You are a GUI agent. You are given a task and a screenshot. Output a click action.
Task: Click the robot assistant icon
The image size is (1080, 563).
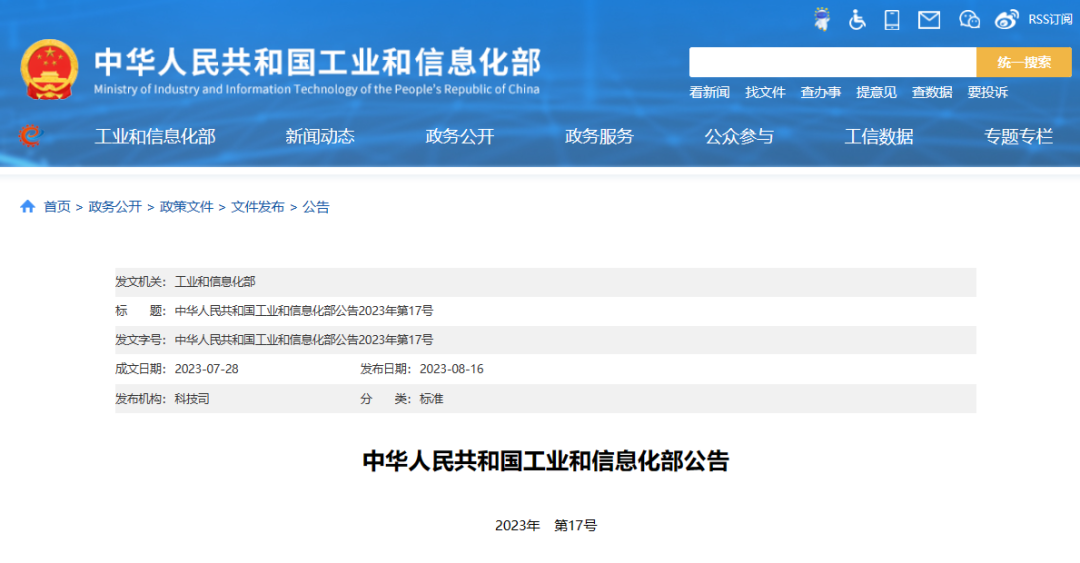click(822, 19)
